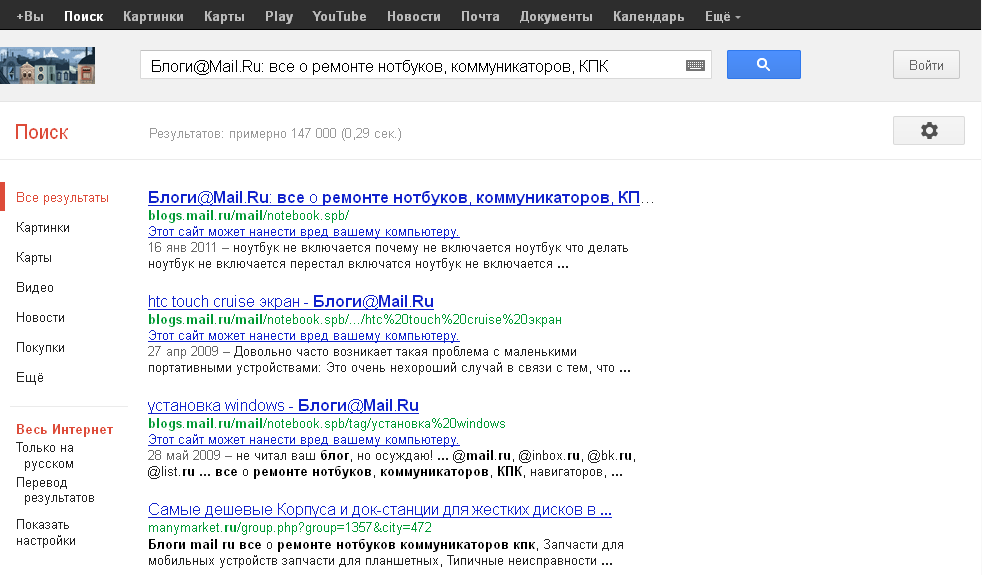Select Видео in the left sidebar
The image size is (982, 575).
click(35, 288)
